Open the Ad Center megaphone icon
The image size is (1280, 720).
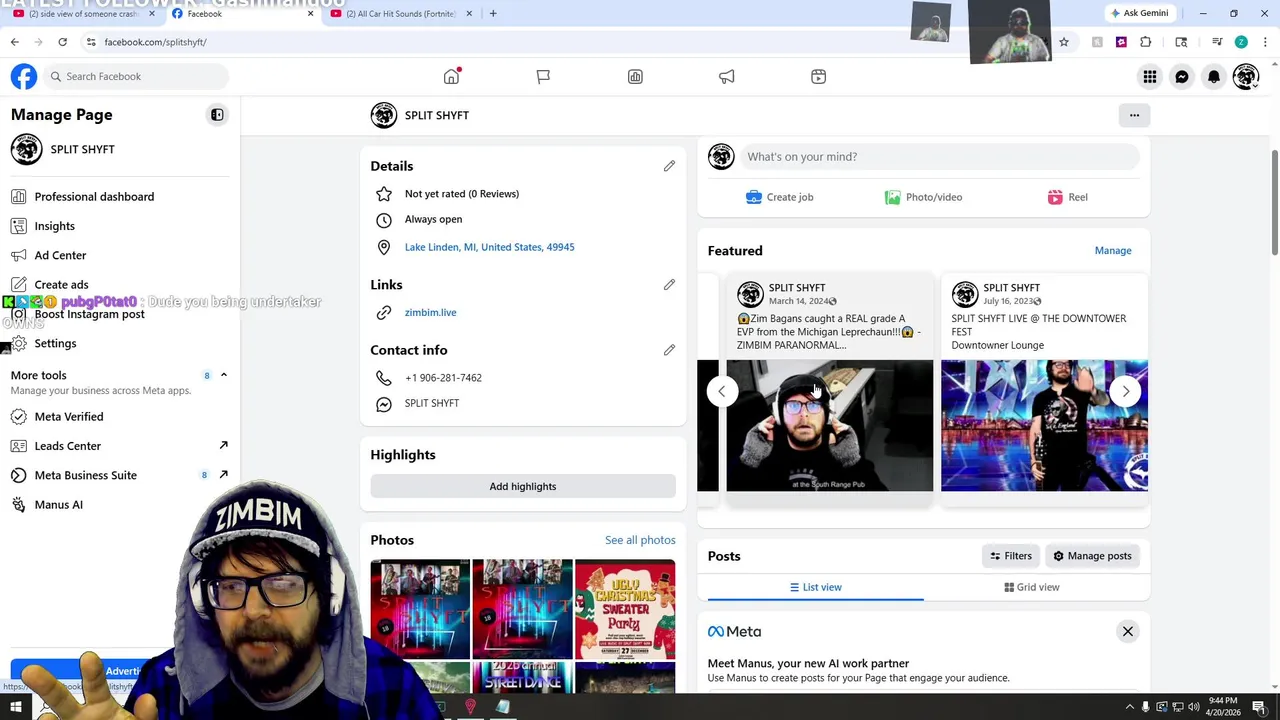[x=727, y=76]
